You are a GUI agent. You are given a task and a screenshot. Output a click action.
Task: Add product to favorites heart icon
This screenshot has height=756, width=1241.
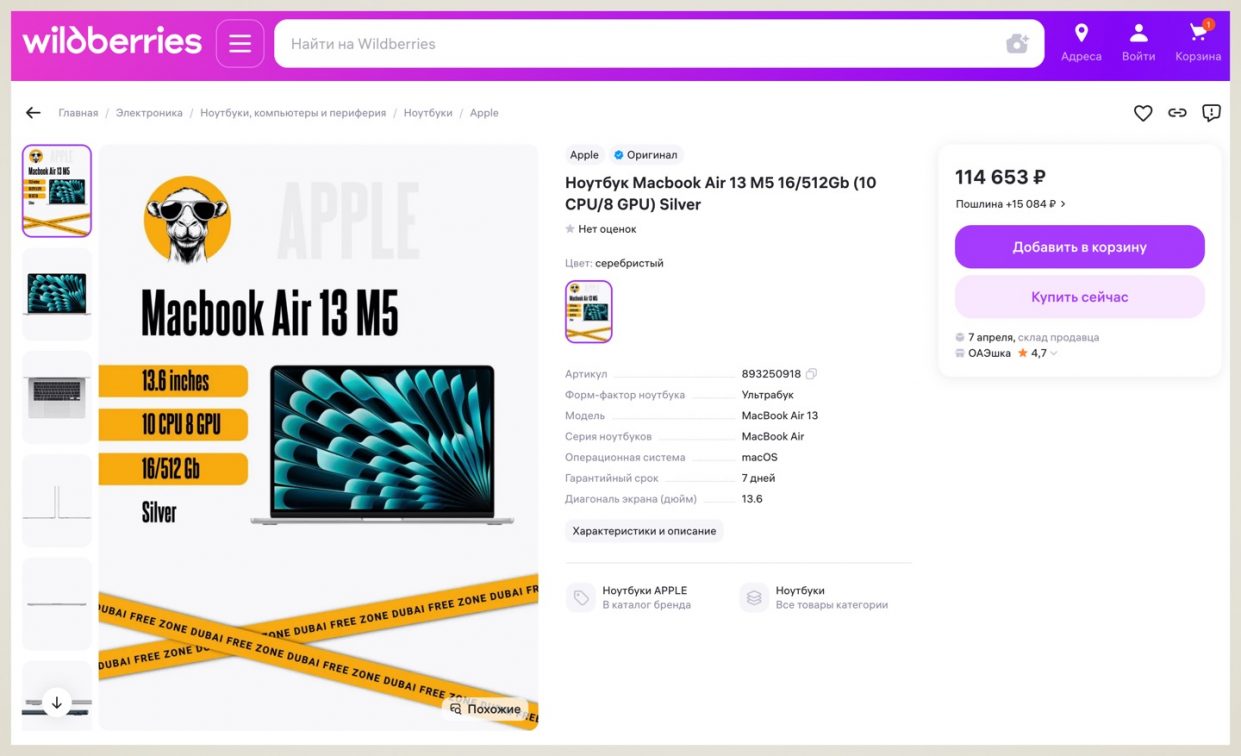1143,113
